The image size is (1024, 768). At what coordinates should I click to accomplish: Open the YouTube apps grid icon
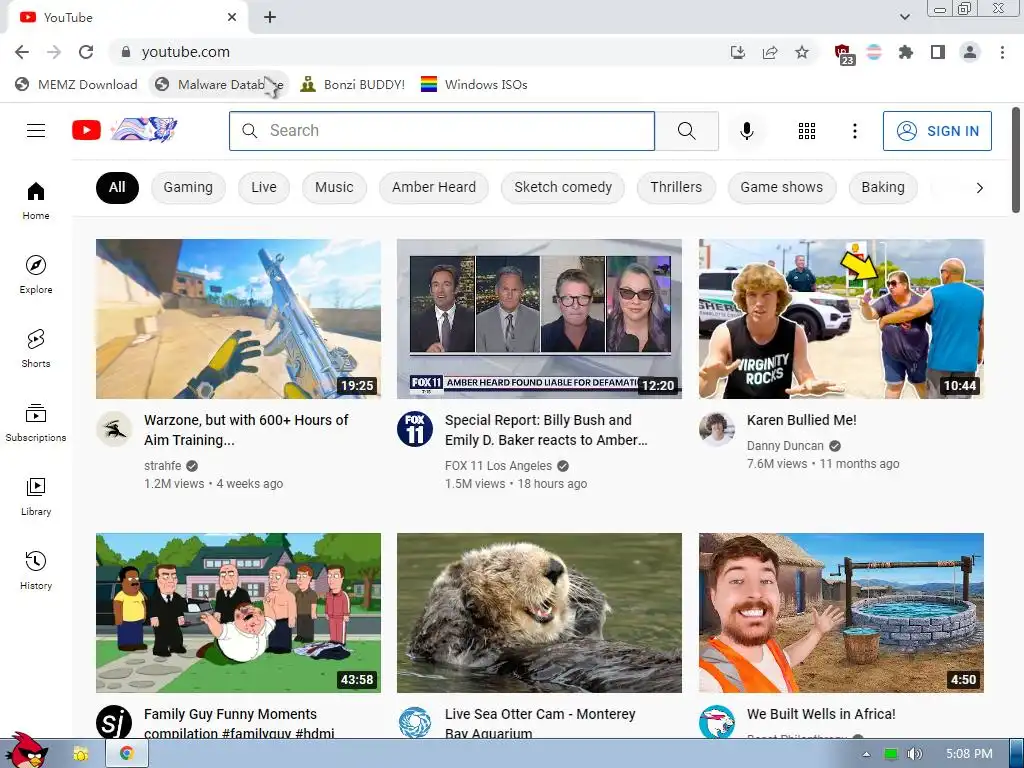click(807, 131)
